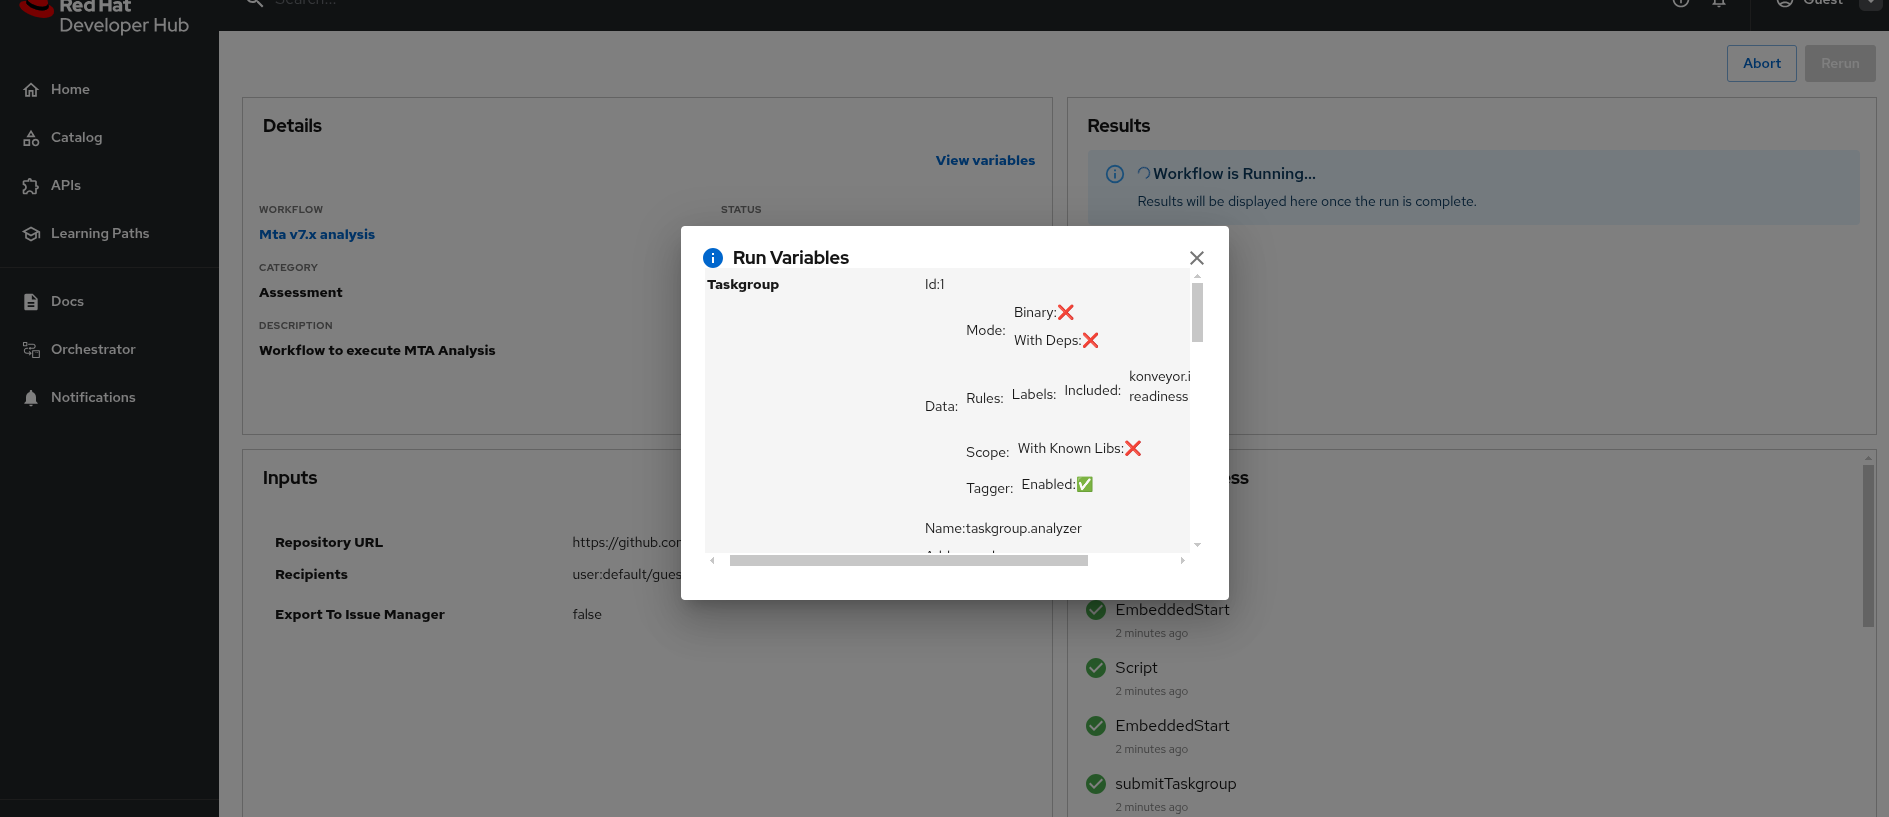Click the Results panel heading

click(x=1119, y=126)
